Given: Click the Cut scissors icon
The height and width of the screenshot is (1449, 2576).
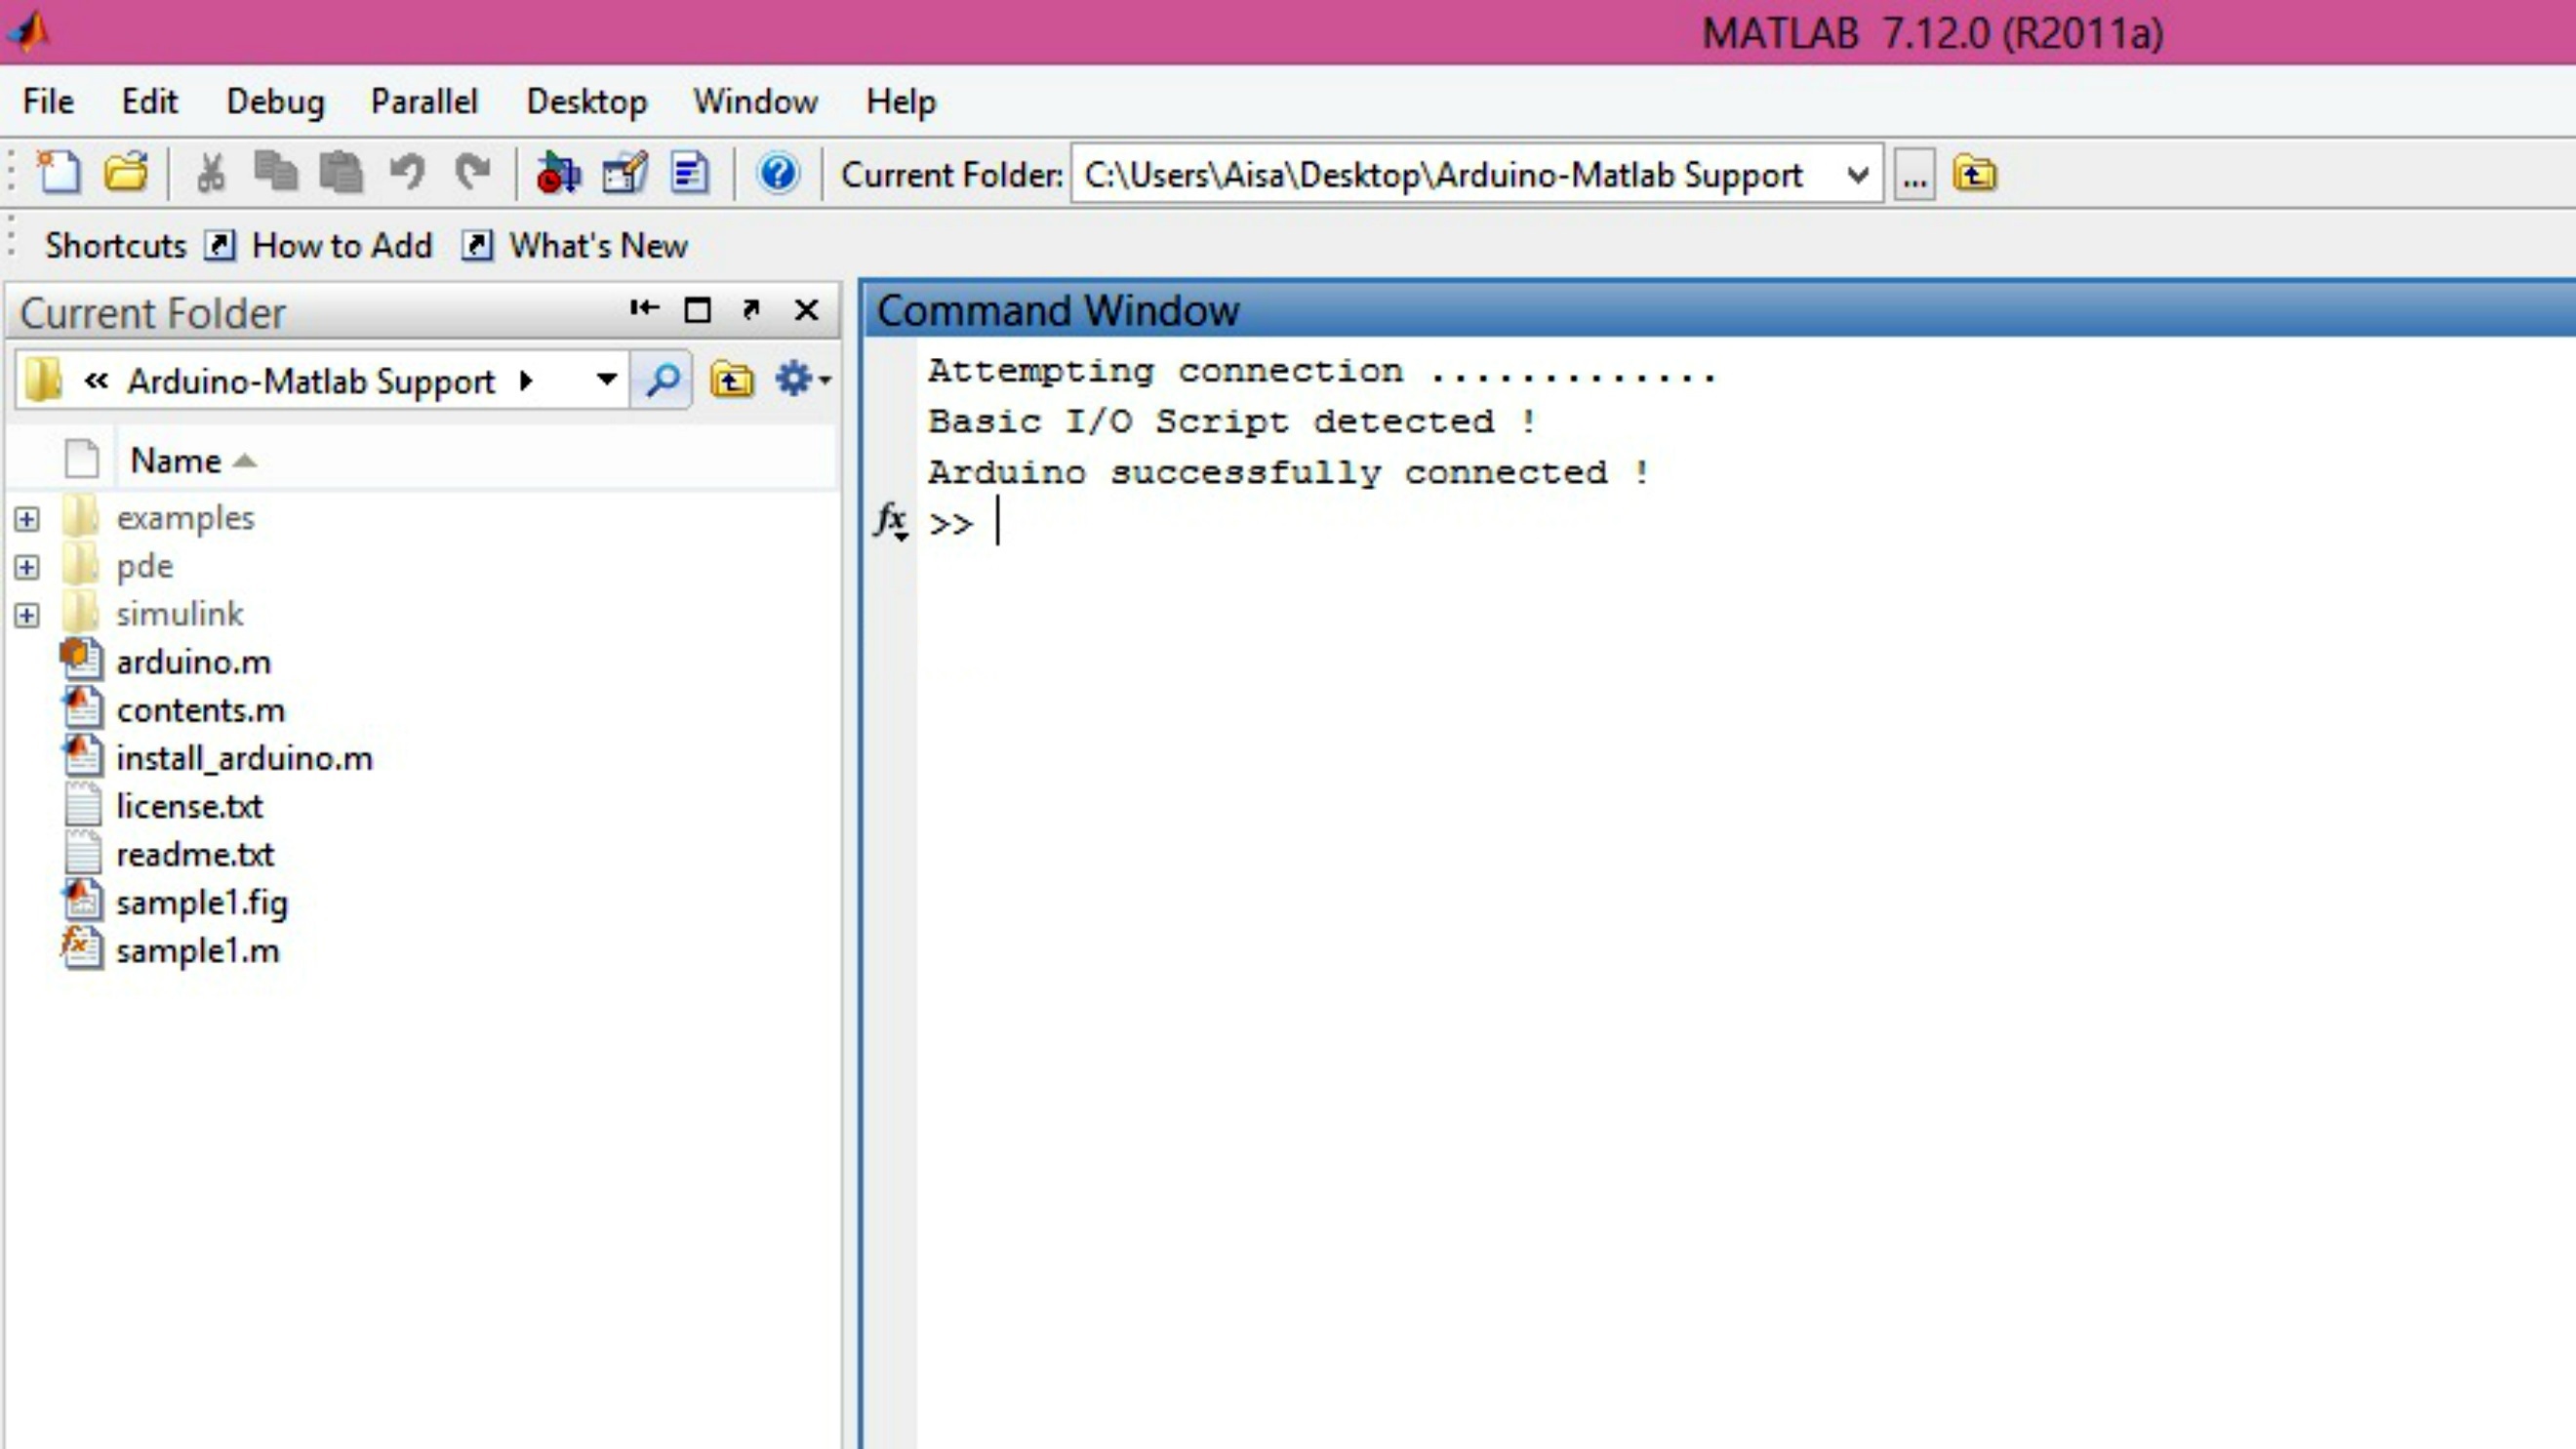Looking at the screenshot, I should [x=210, y=173].
